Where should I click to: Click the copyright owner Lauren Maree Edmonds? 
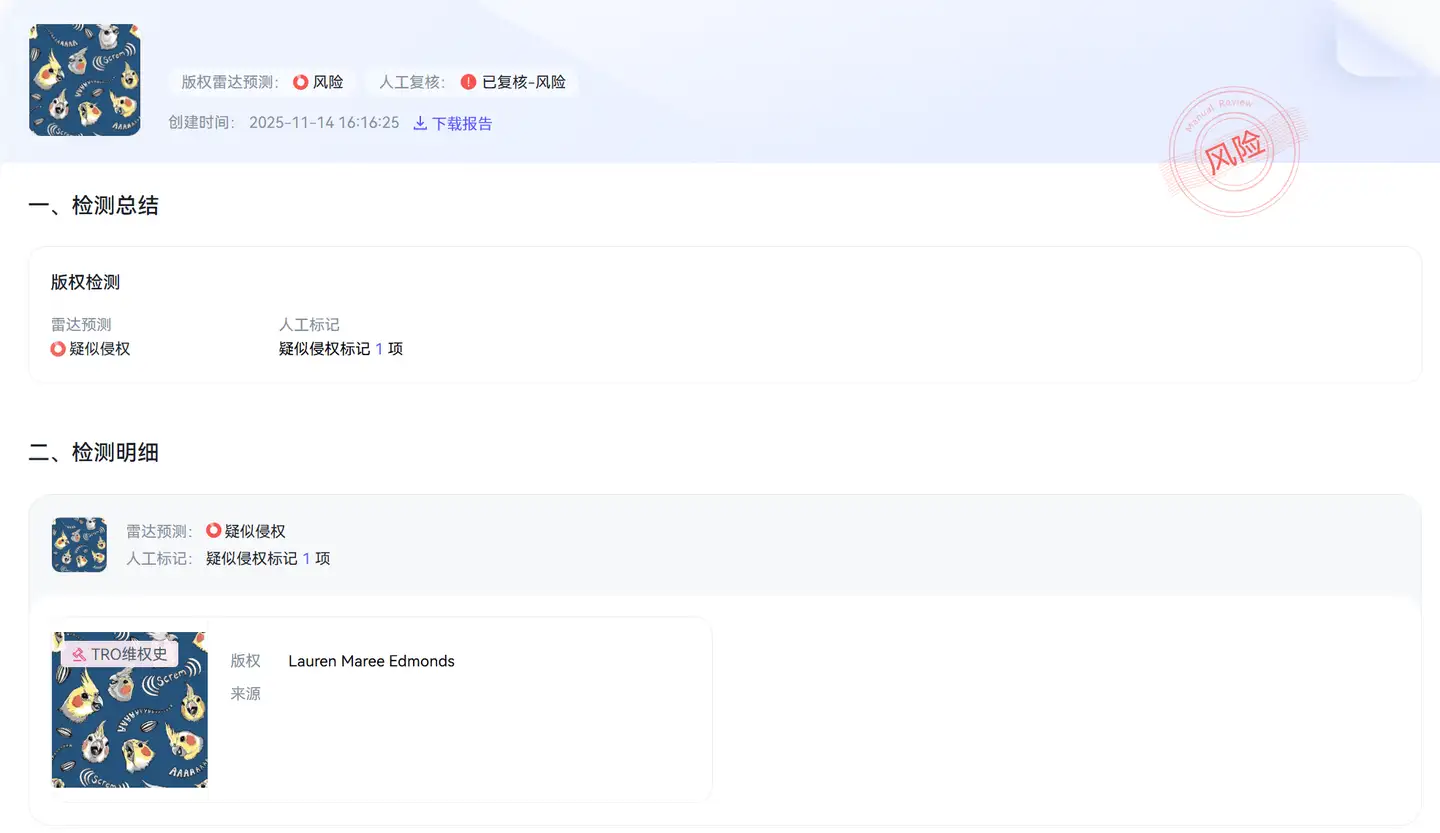(x=371, y=661)
